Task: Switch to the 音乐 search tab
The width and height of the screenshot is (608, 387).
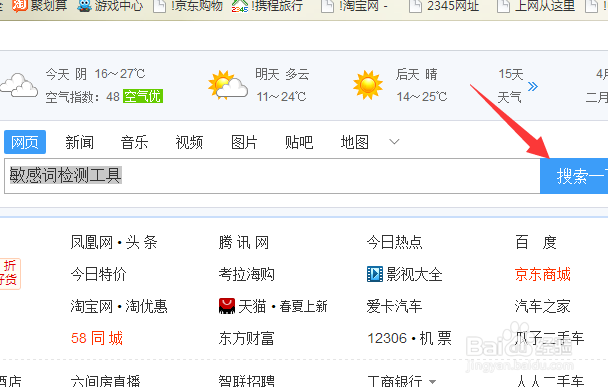Action: coord(135,142)
